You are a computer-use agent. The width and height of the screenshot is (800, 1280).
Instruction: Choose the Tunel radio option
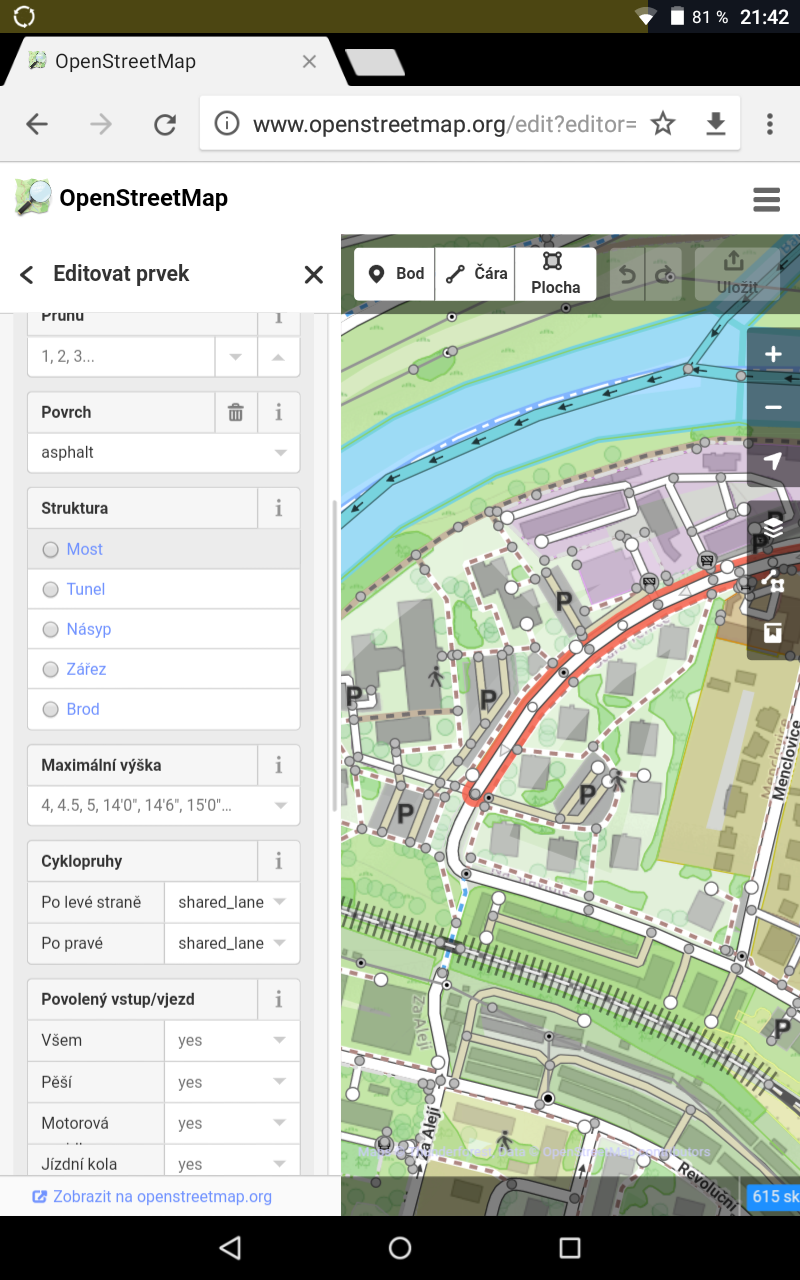tap(164, 589)
